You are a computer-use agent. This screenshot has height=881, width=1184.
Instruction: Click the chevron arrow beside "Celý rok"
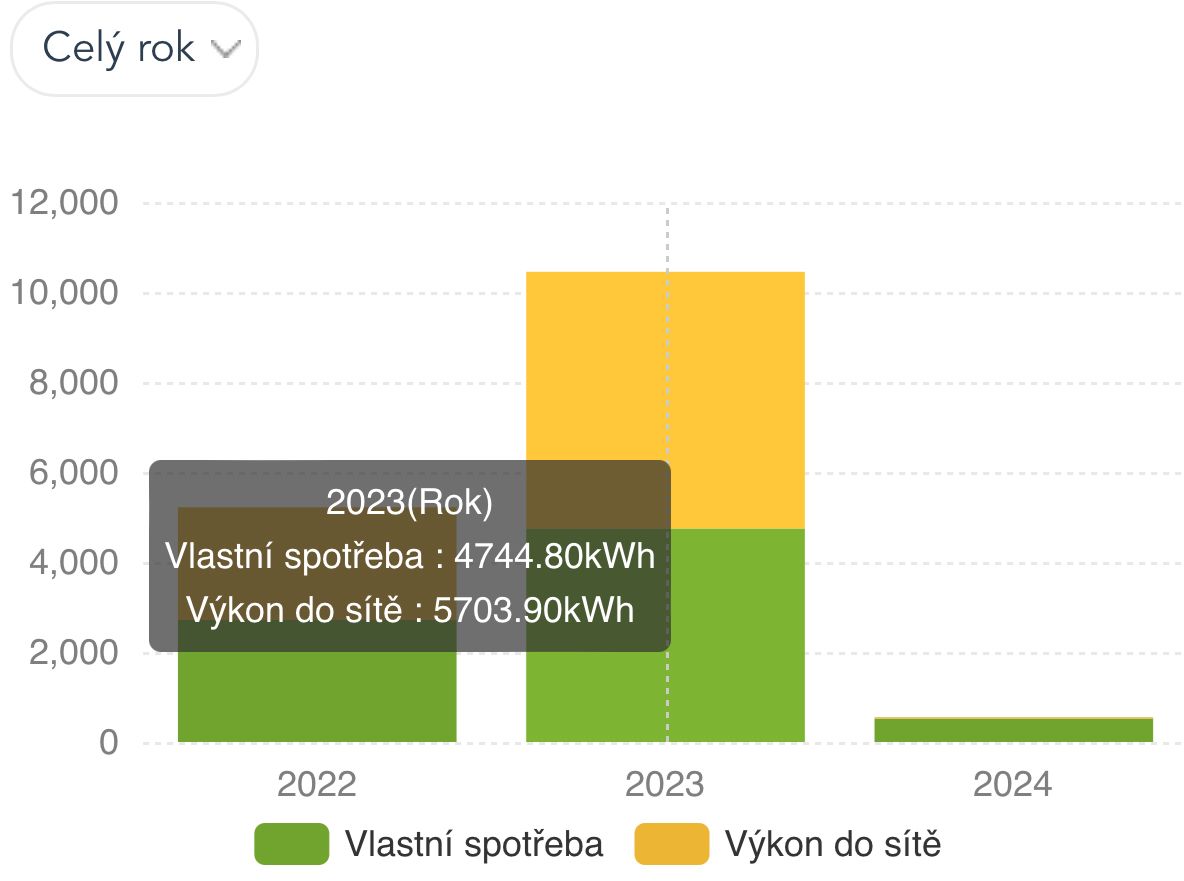coord(227,50)
